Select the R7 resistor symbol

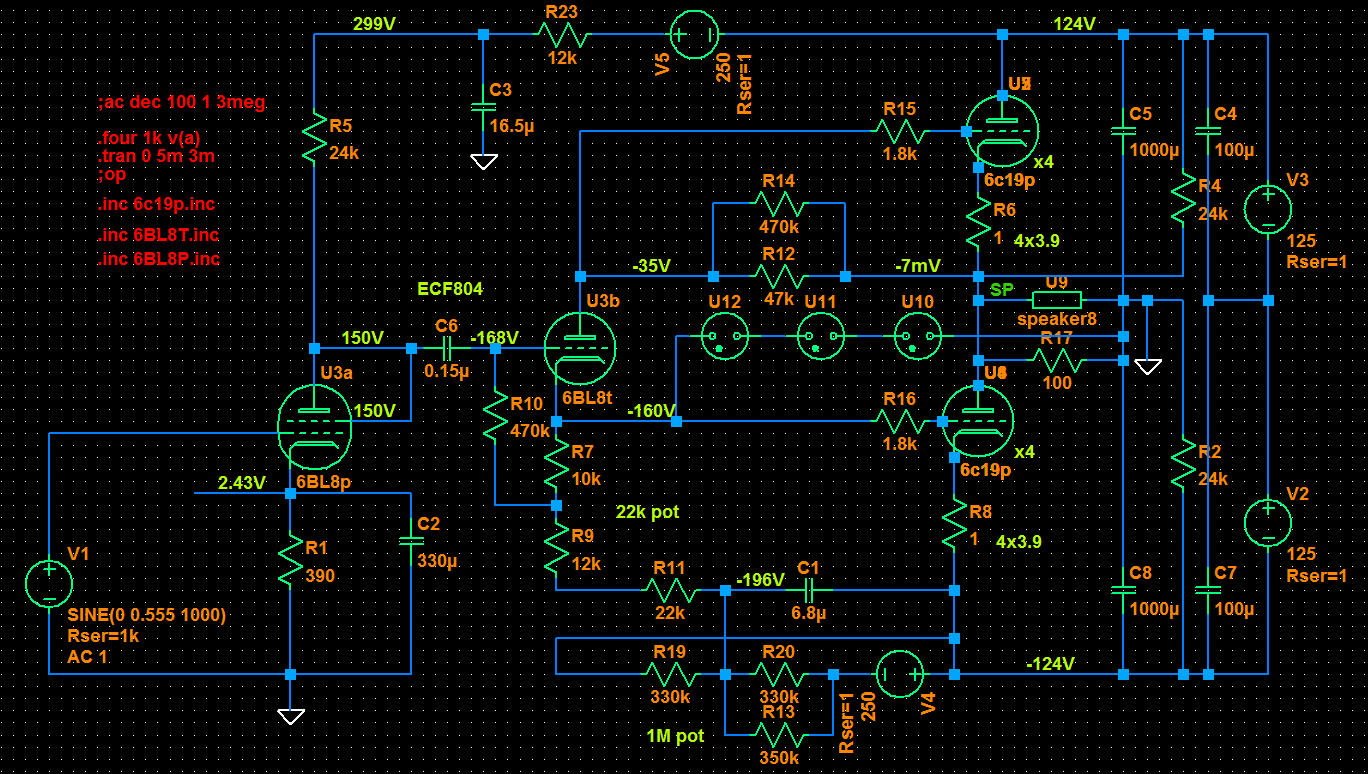(556, 462)
